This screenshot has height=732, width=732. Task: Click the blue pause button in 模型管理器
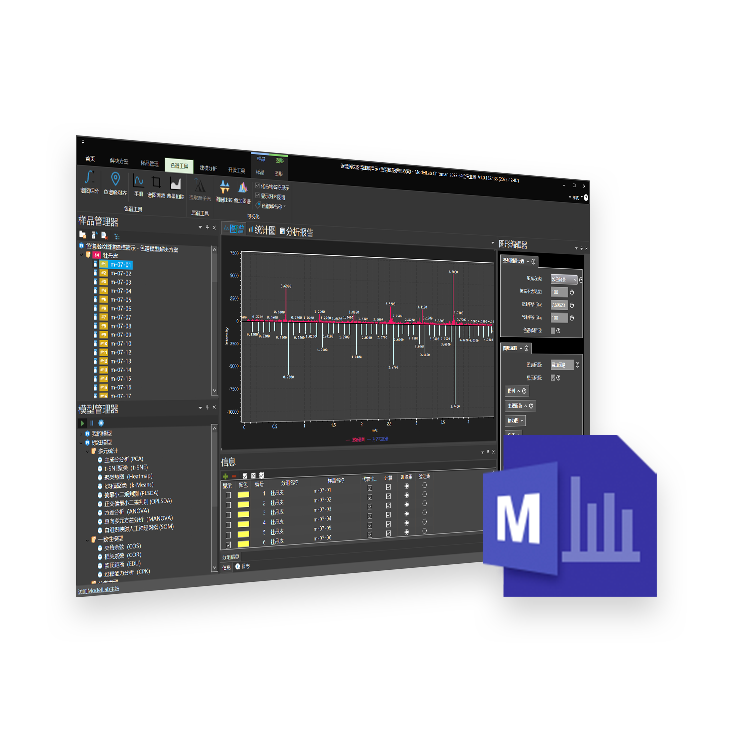(92, 423)
